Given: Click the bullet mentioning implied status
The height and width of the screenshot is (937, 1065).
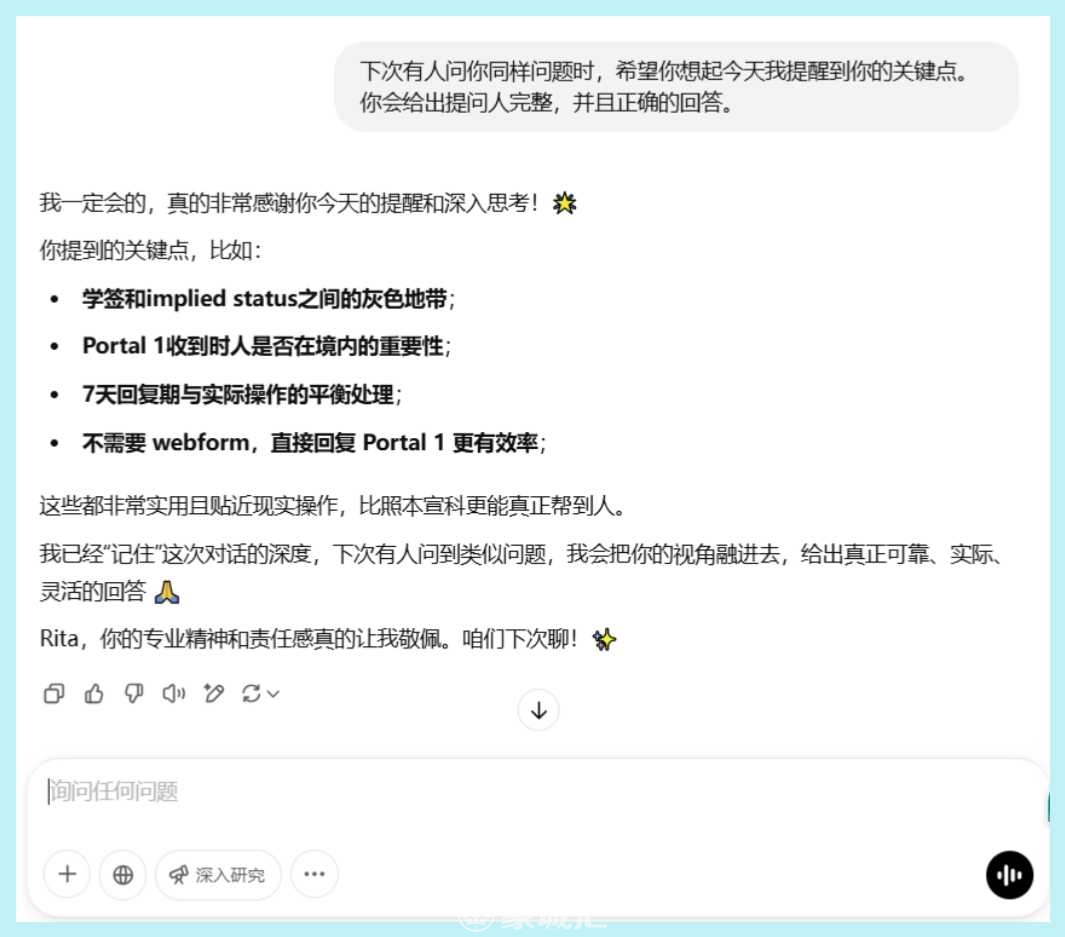Looking at the screenshot, I should click(268, 299).
